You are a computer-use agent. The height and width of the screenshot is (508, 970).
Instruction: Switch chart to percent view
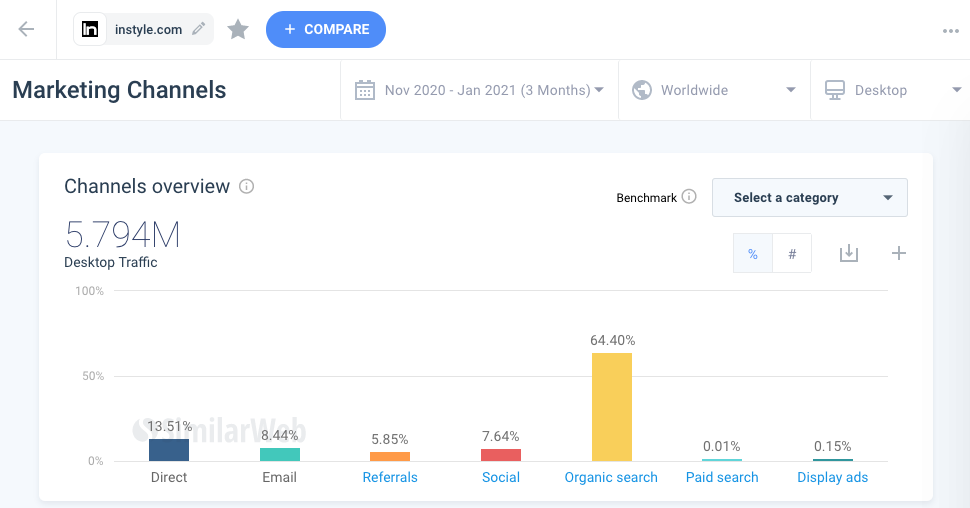[753, 253]
